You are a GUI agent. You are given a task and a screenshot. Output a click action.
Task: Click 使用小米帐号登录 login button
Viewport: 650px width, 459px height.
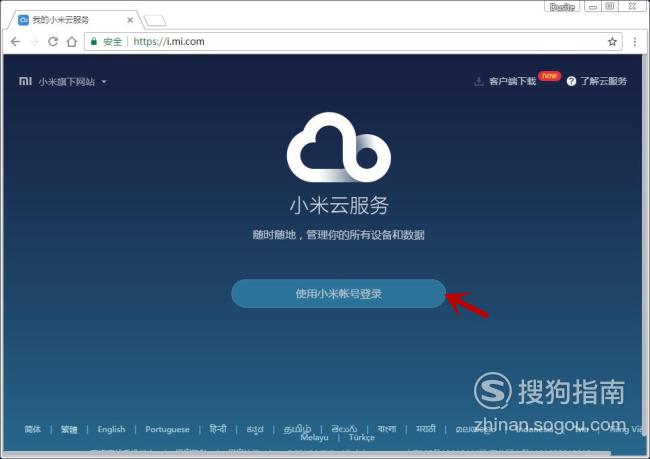point(338,294)
